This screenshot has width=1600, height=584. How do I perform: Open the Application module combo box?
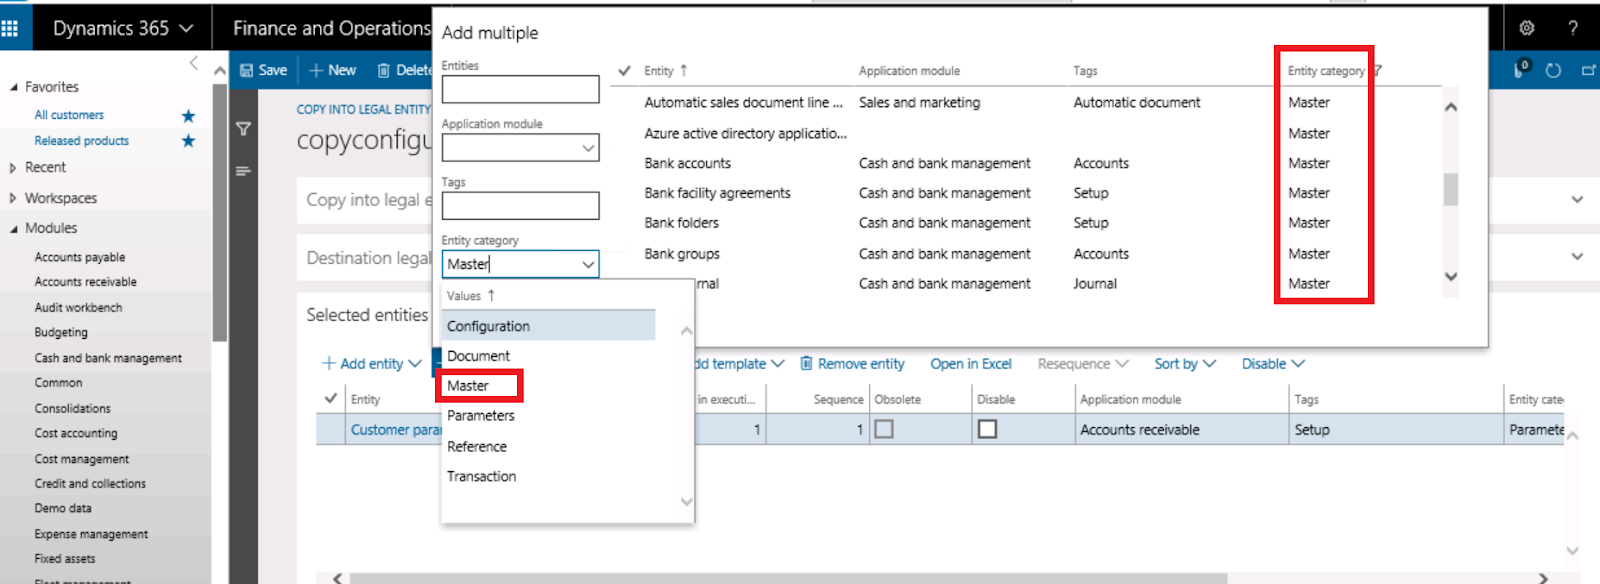click(520, 148)
